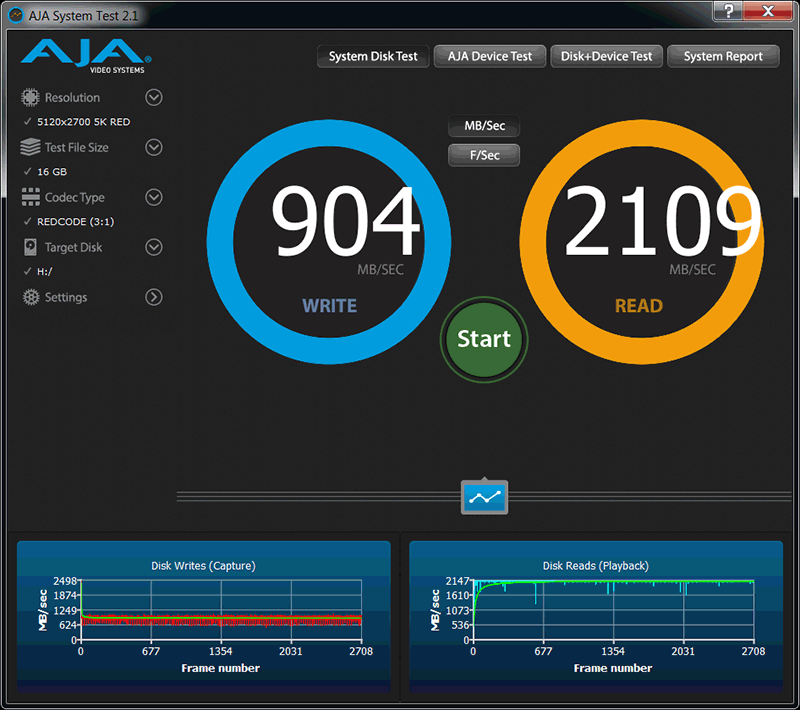Viewport: 800px width, 710px height.
Task: Click the Disk Reads playback graph
Action: pos(611,612)
